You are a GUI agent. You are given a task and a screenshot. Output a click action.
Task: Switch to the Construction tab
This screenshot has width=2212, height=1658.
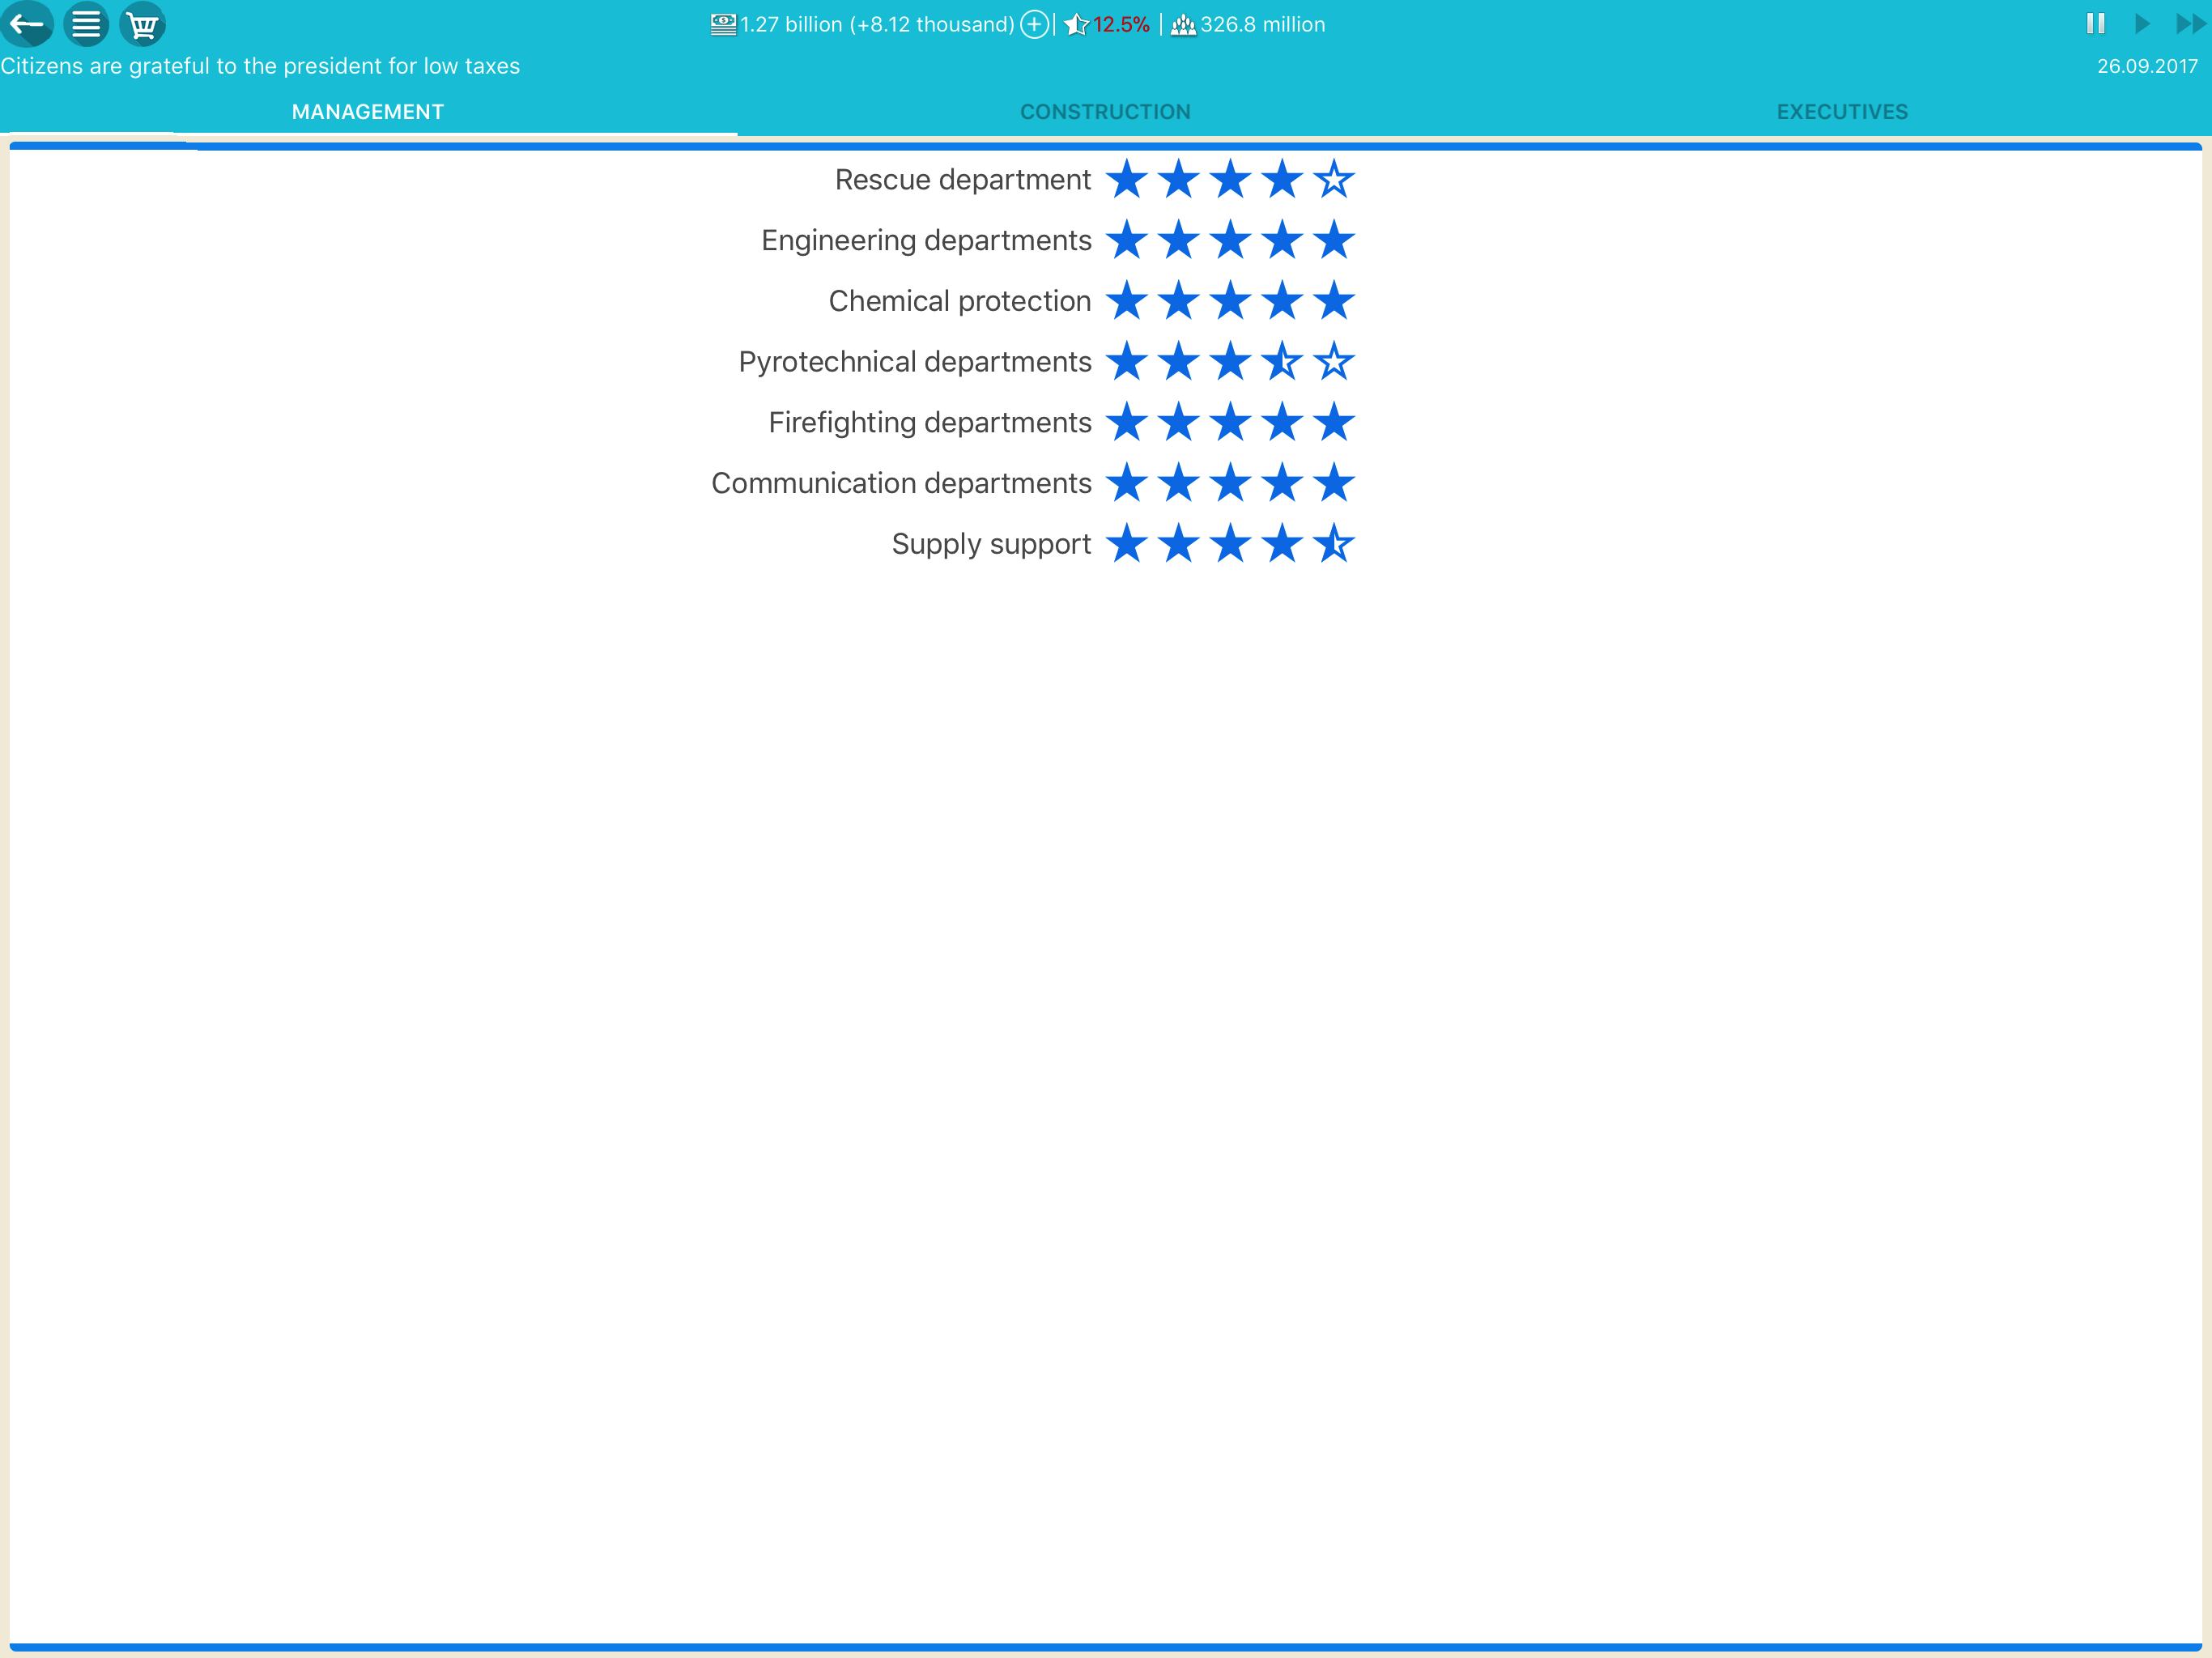[x=1105, y=112]
